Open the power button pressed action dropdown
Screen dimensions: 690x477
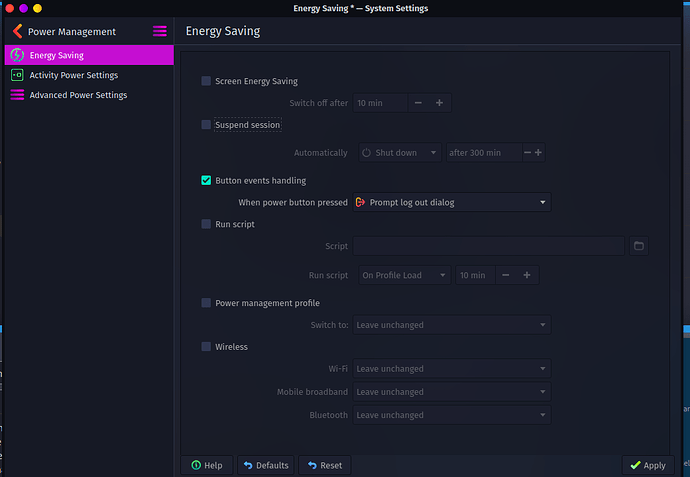[451, 202]
